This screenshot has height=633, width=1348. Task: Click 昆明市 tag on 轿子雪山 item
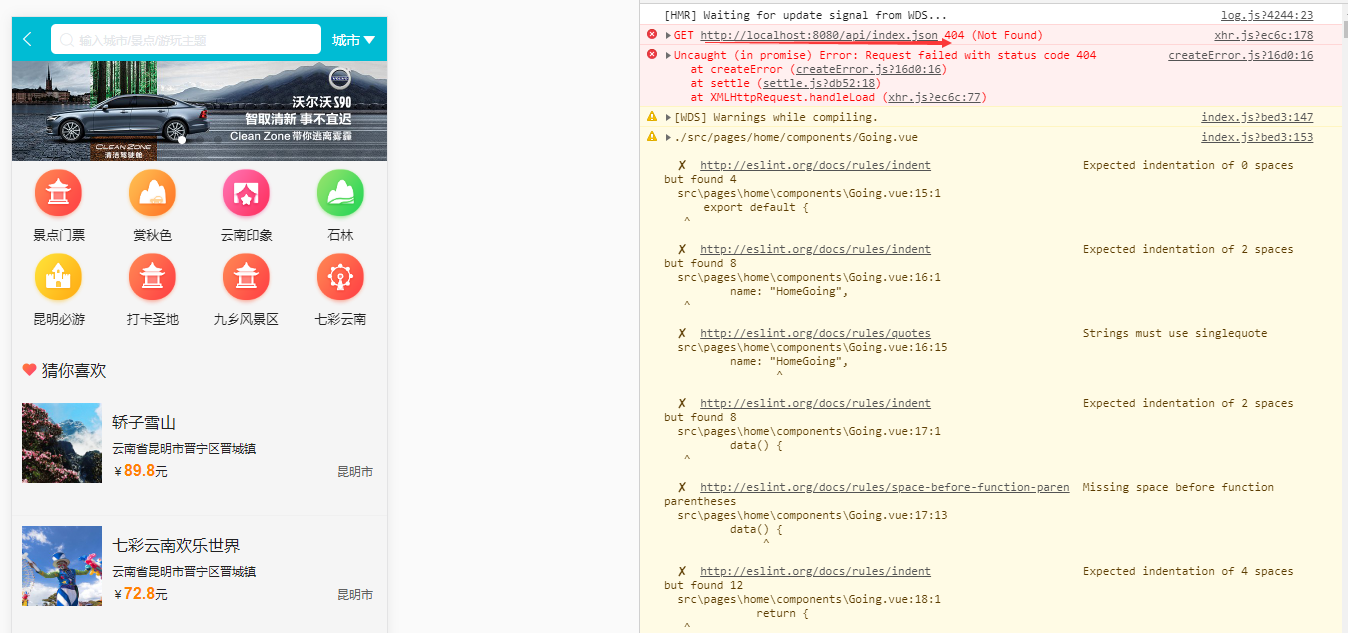[355, 471]
